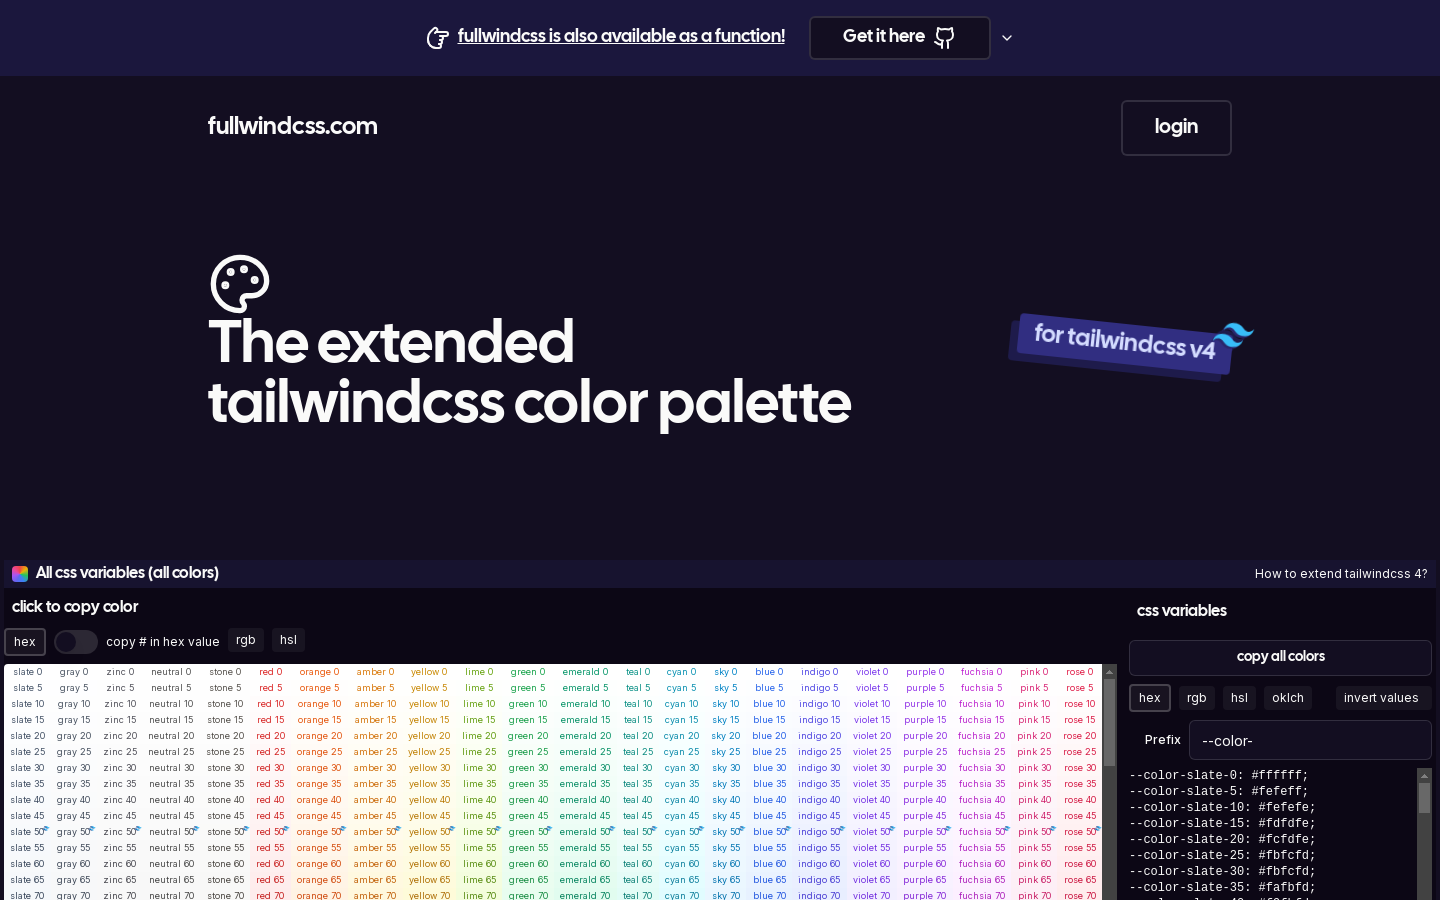
Task: Copy the slate 0 color
Action: point(28,672)
